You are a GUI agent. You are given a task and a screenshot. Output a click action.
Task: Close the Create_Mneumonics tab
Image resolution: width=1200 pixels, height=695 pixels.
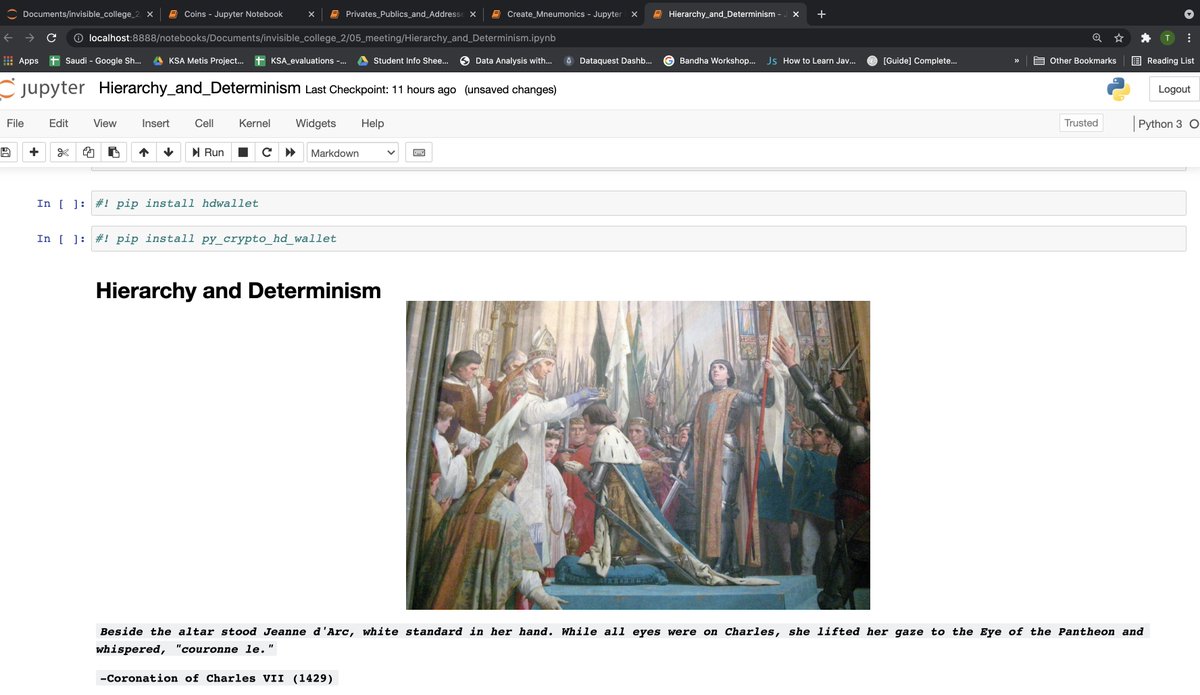pyautogui.click(x=634, y=14)
